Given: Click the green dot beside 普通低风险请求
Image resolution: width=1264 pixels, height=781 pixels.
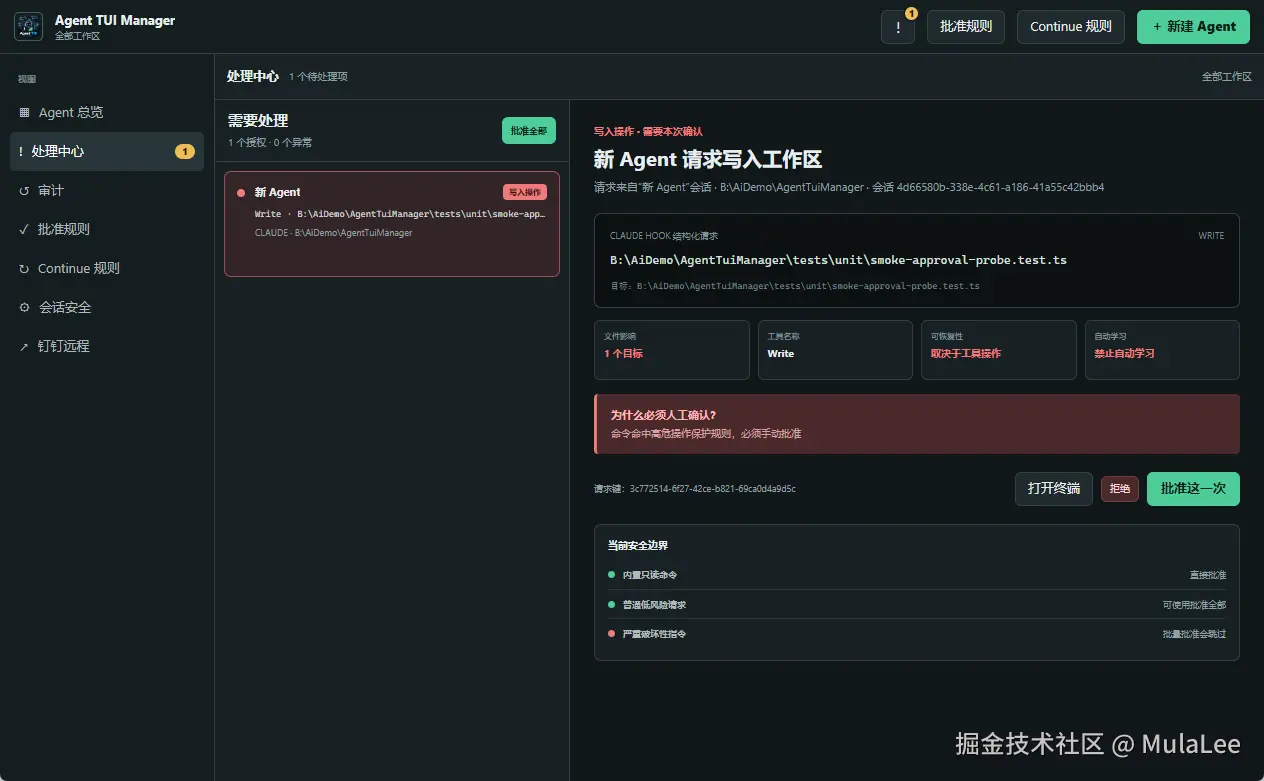Looking at the screenshot, I should coord(611,604).
